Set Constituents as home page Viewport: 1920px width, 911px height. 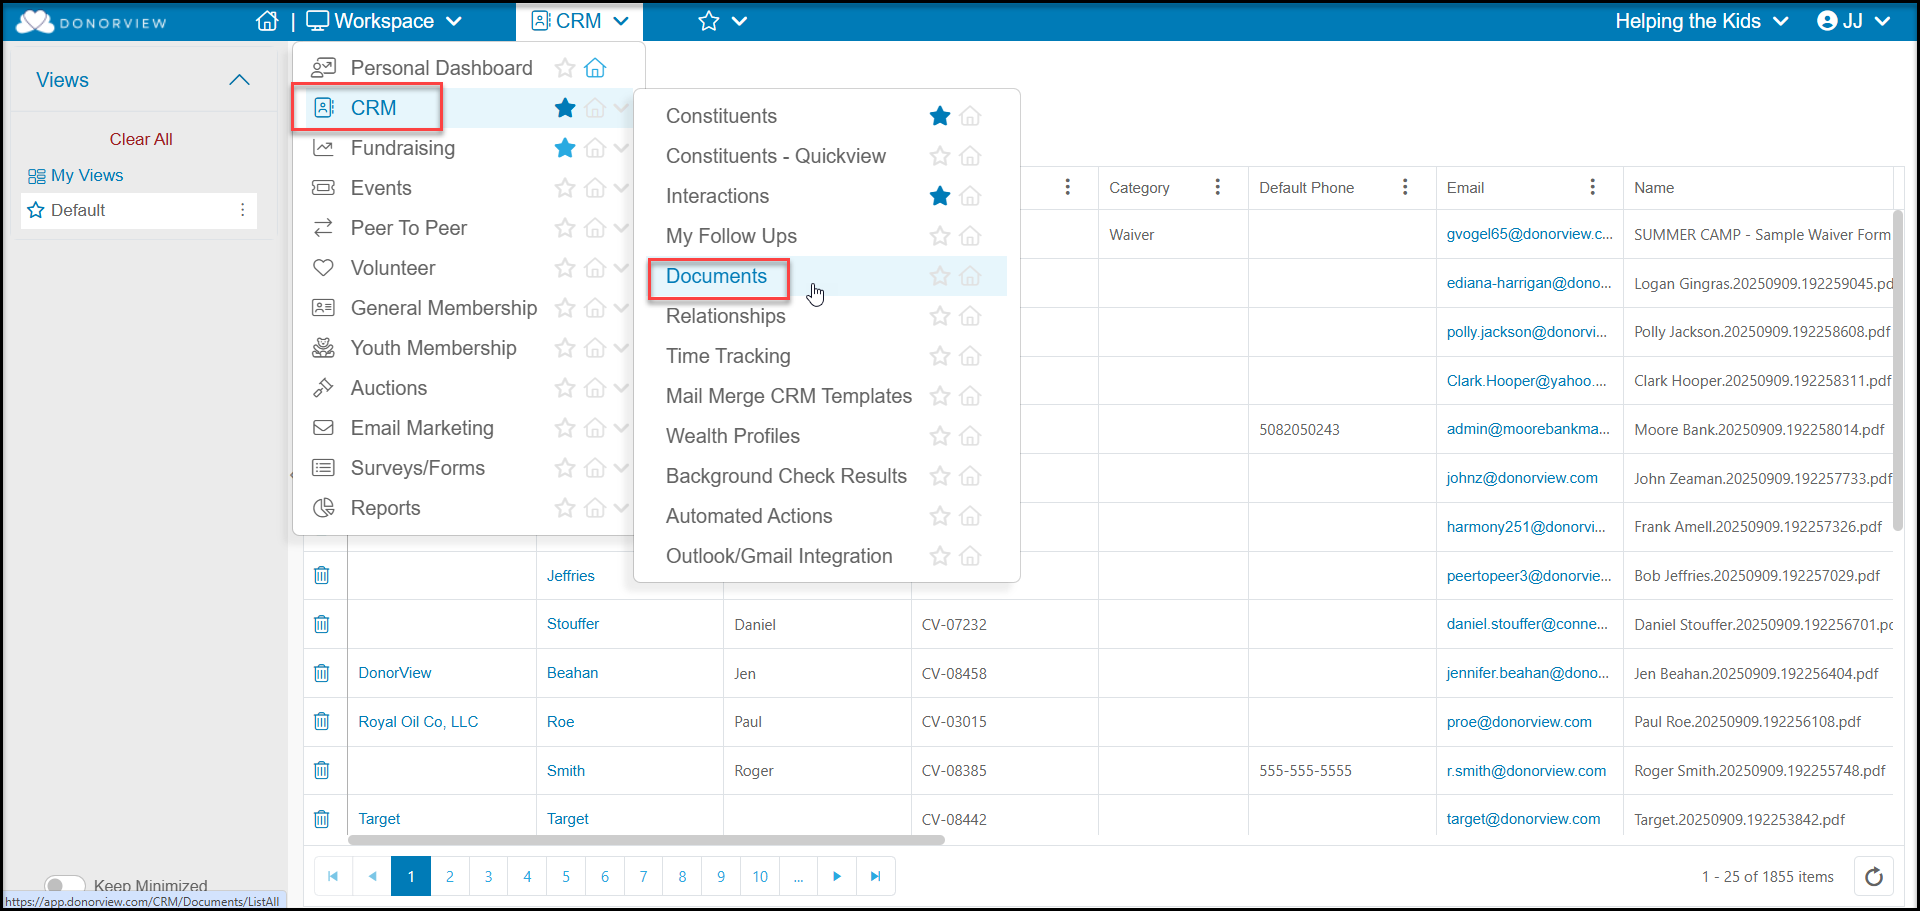pyautogui.click(x=970, y=116)
